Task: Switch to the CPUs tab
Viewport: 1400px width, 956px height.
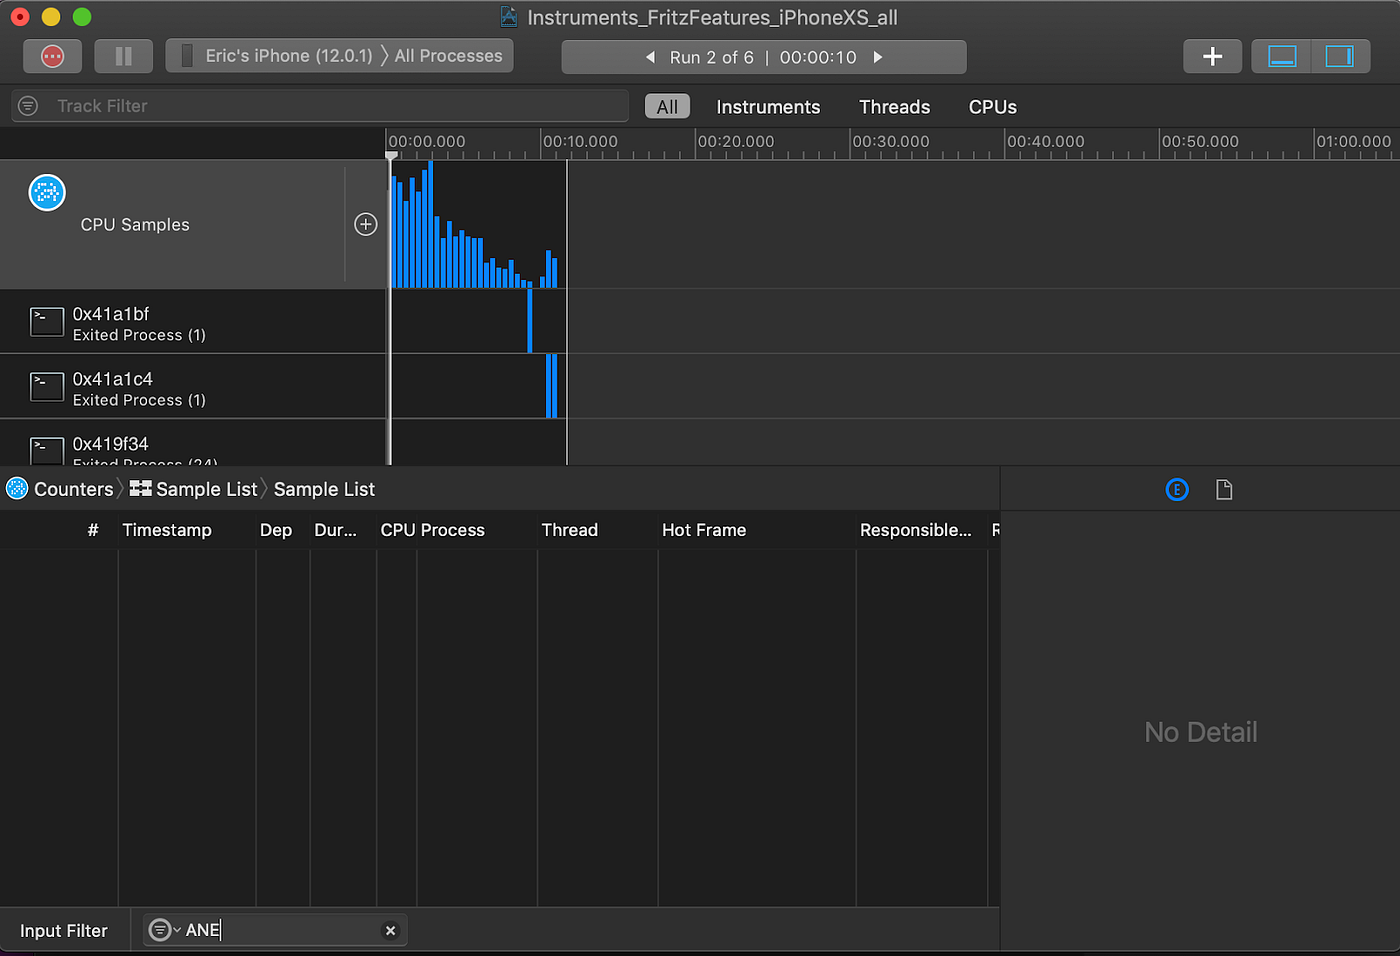Action: pos(992,107)
